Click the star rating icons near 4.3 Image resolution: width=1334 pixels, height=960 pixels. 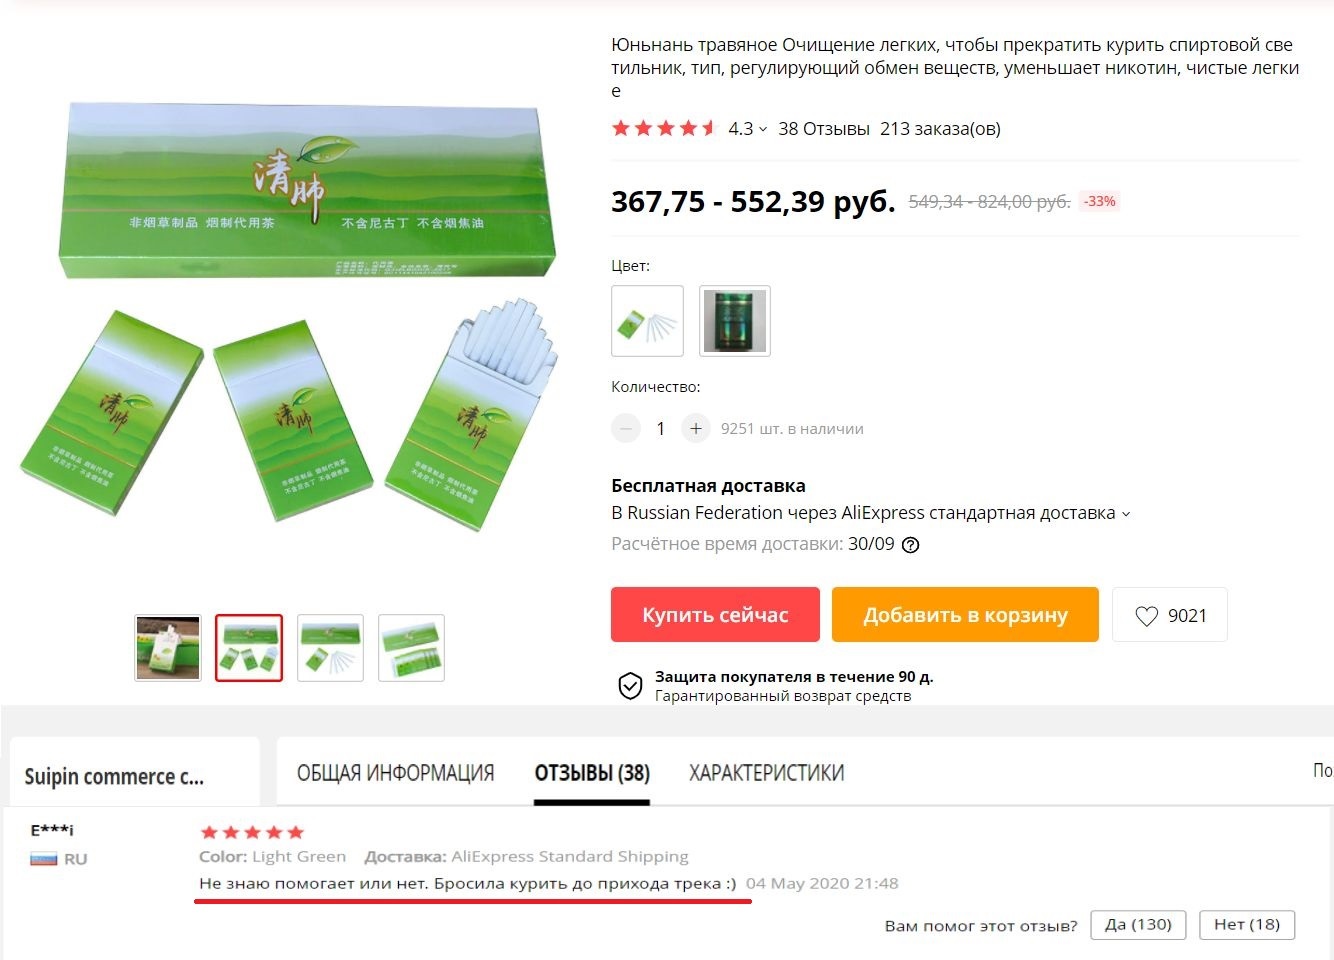click(665, 128)
